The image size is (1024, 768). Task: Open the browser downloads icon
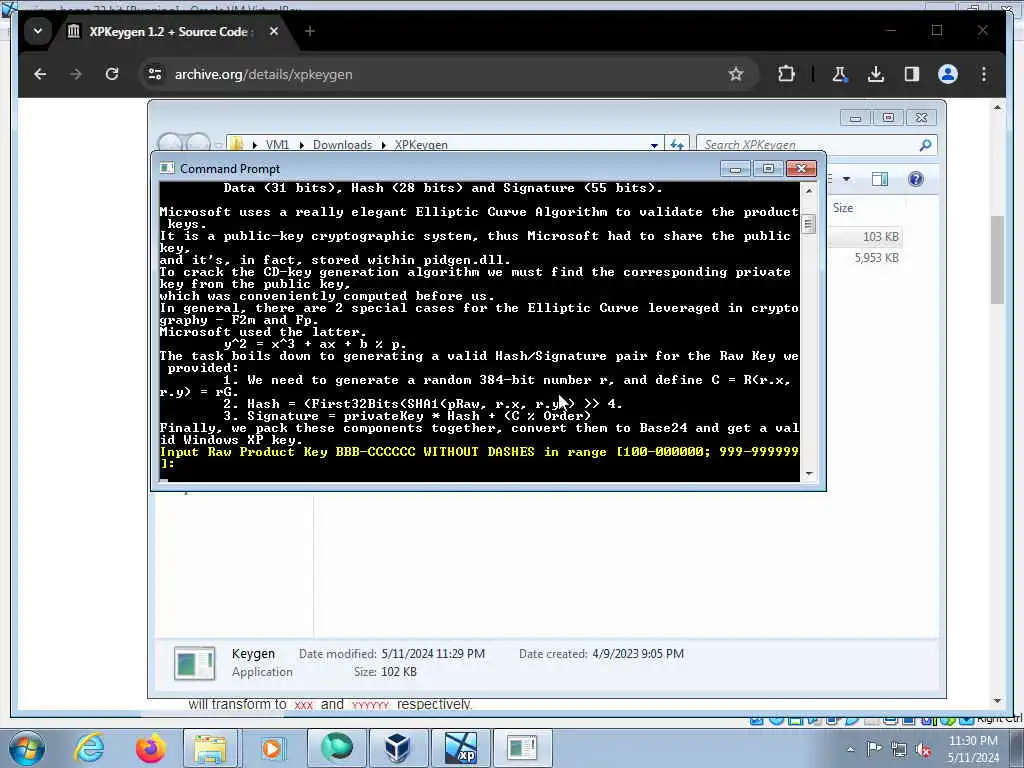point(876,74)
